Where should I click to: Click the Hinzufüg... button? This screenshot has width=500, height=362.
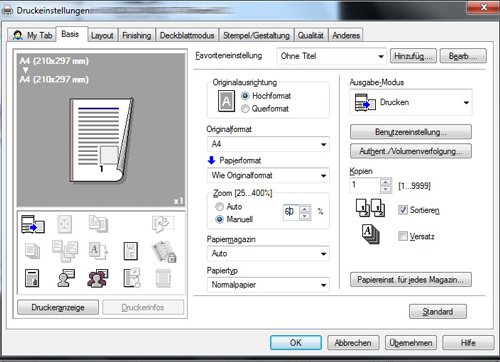[413, 56]
